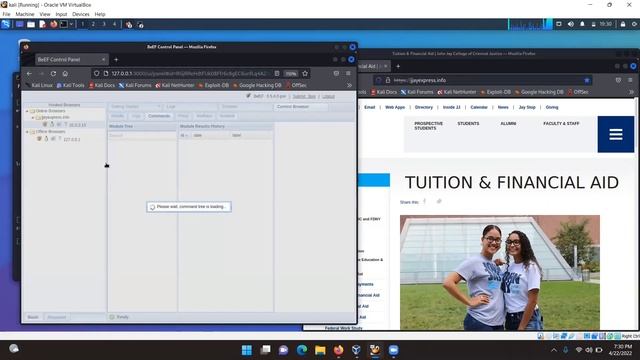
Task: Toggle reader view in BeEF Firefox window
Action: coord(277,73)
